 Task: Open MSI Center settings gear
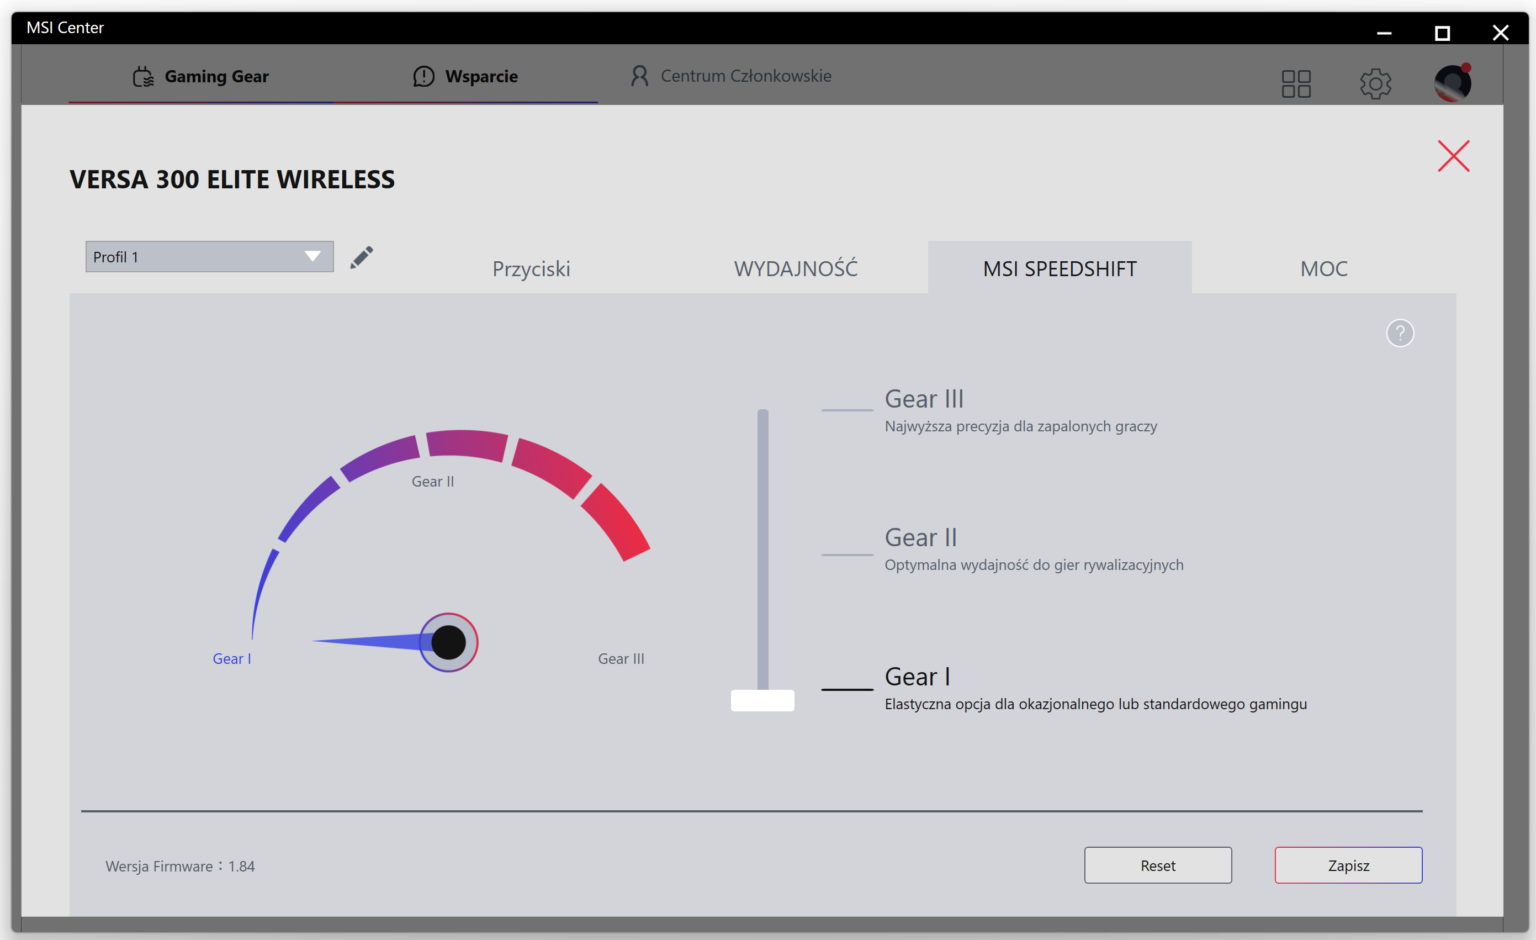(x=1375, y=84)
